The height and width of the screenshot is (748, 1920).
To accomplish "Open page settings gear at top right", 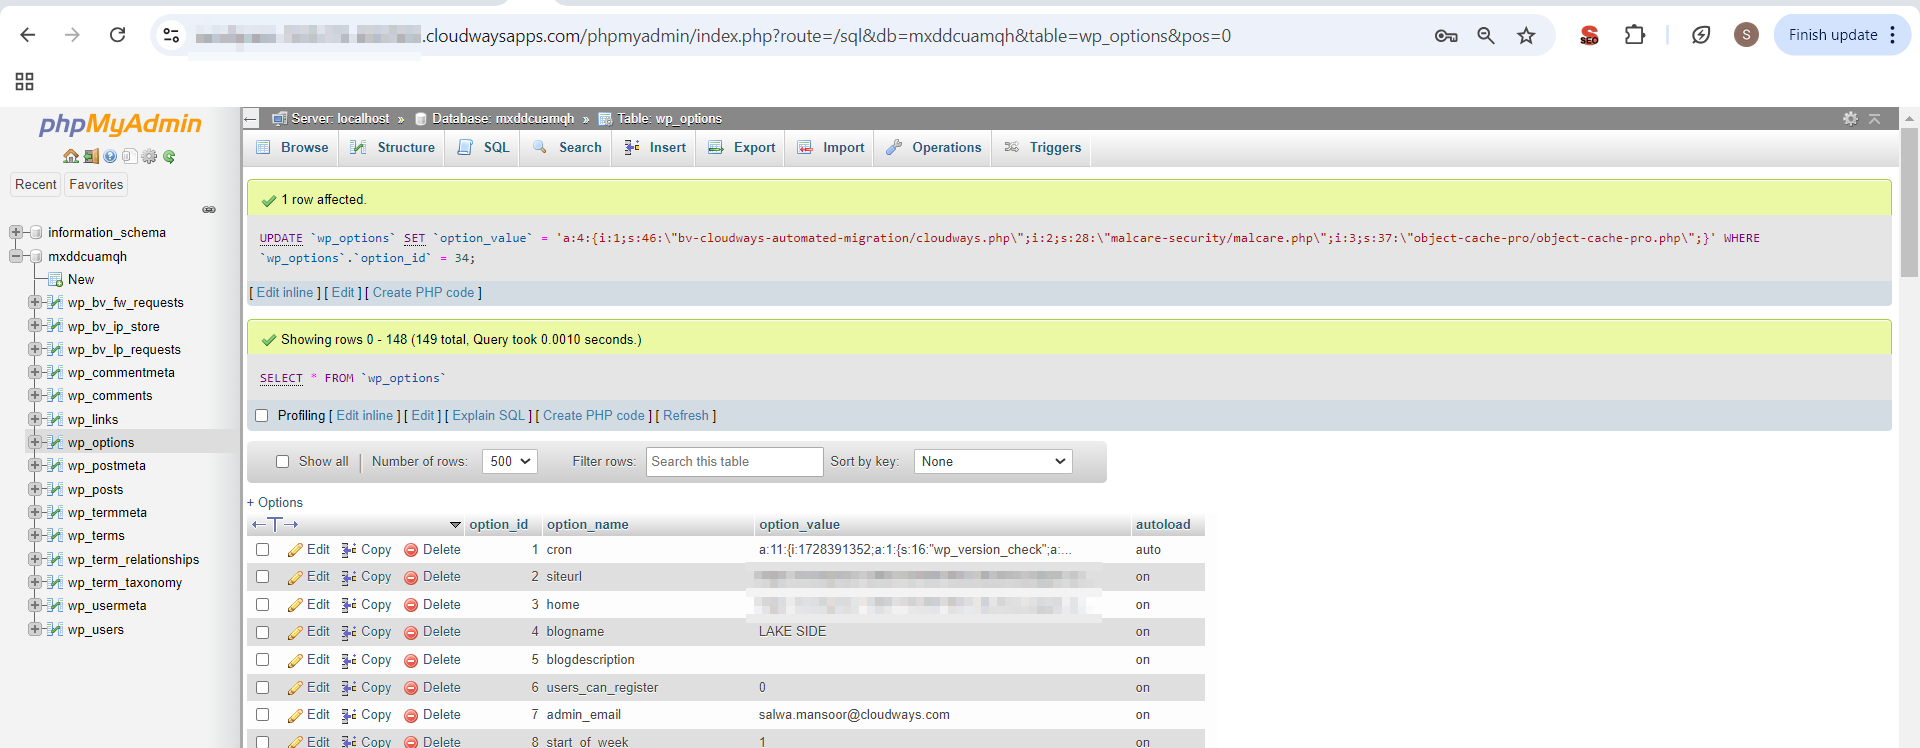I will click(1850, 118).
